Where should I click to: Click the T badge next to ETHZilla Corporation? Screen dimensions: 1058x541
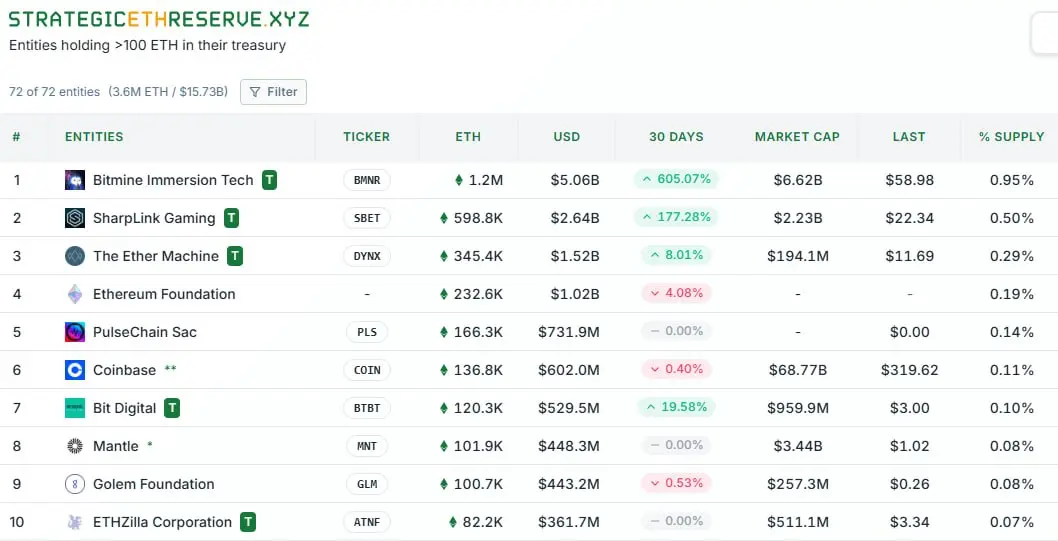[x=248, y=522]
